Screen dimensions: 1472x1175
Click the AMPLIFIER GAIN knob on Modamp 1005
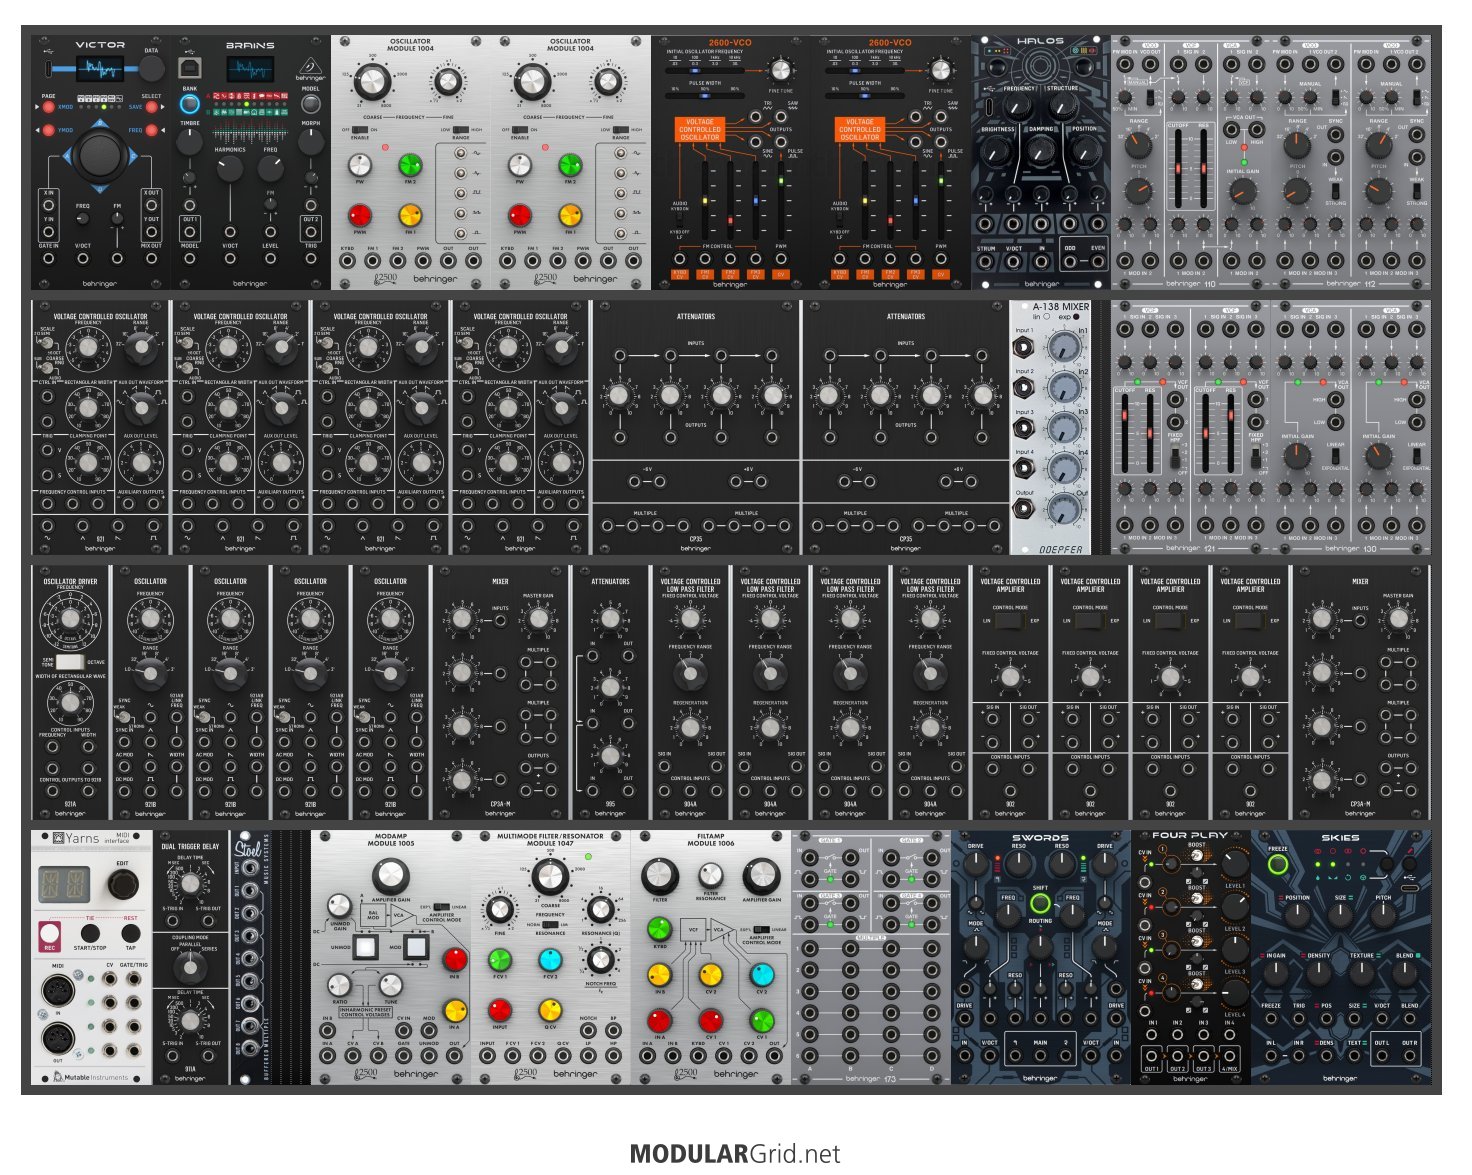(390, 876)
